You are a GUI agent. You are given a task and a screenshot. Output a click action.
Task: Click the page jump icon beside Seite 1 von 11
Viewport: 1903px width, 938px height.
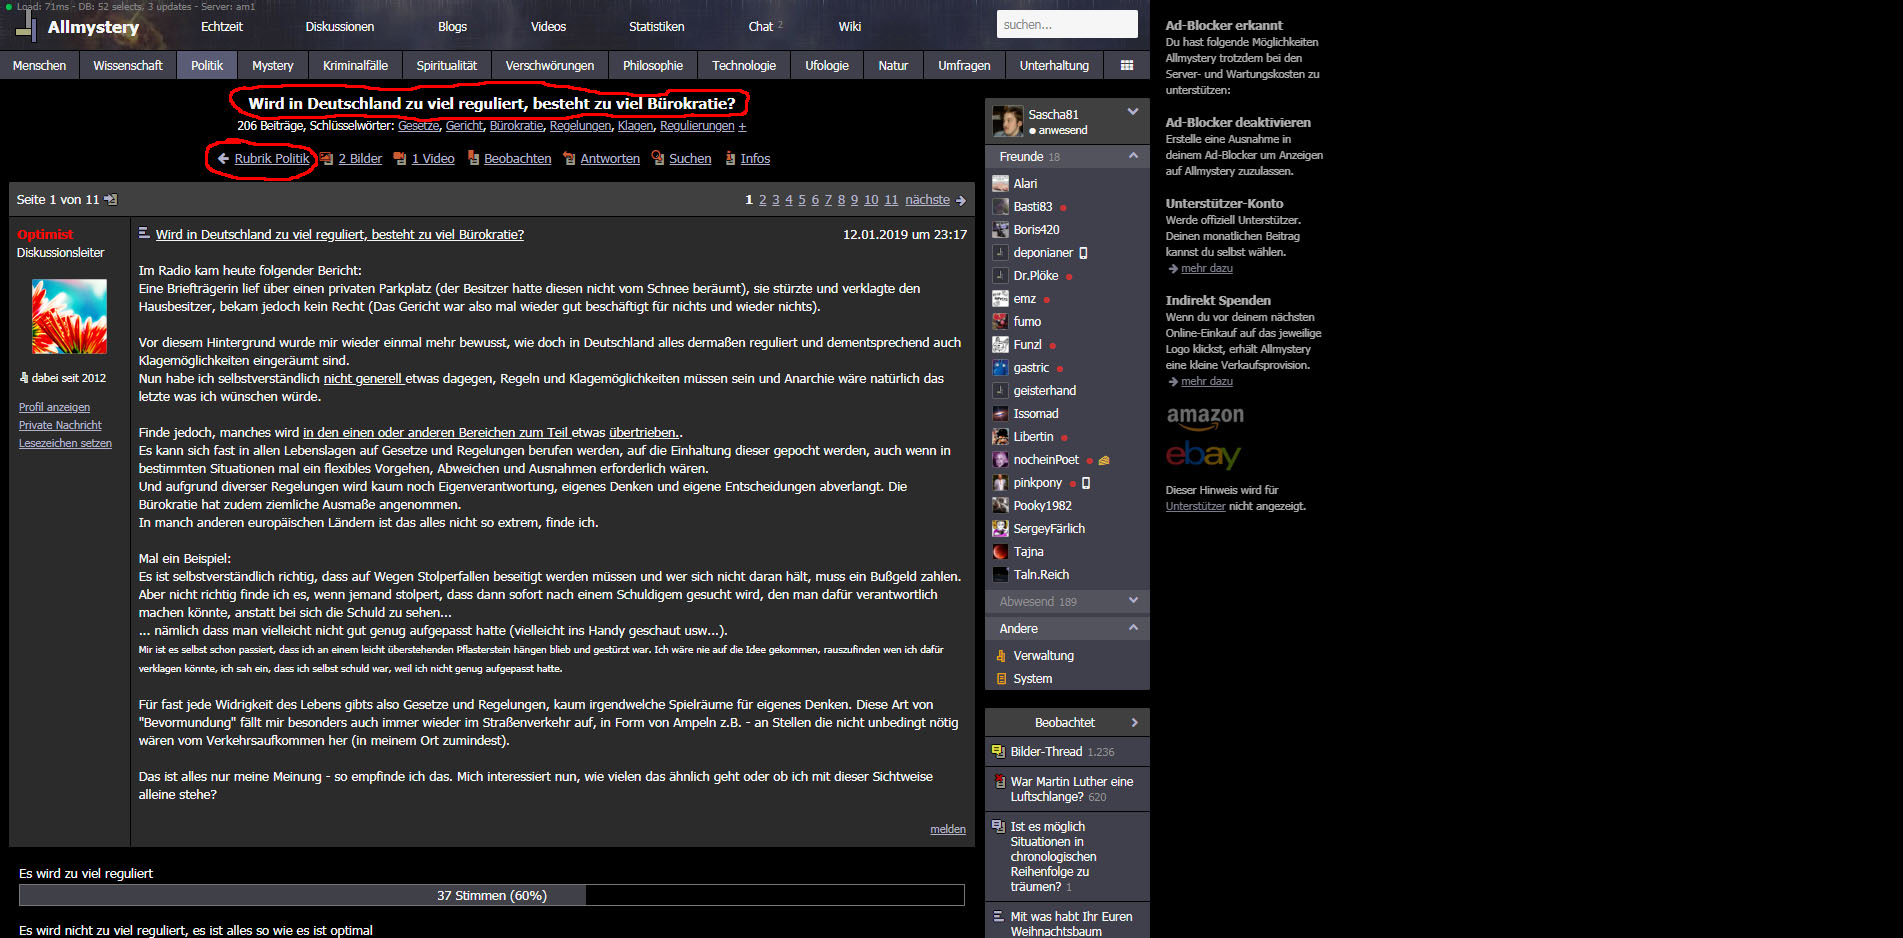(x=111, y=200)
